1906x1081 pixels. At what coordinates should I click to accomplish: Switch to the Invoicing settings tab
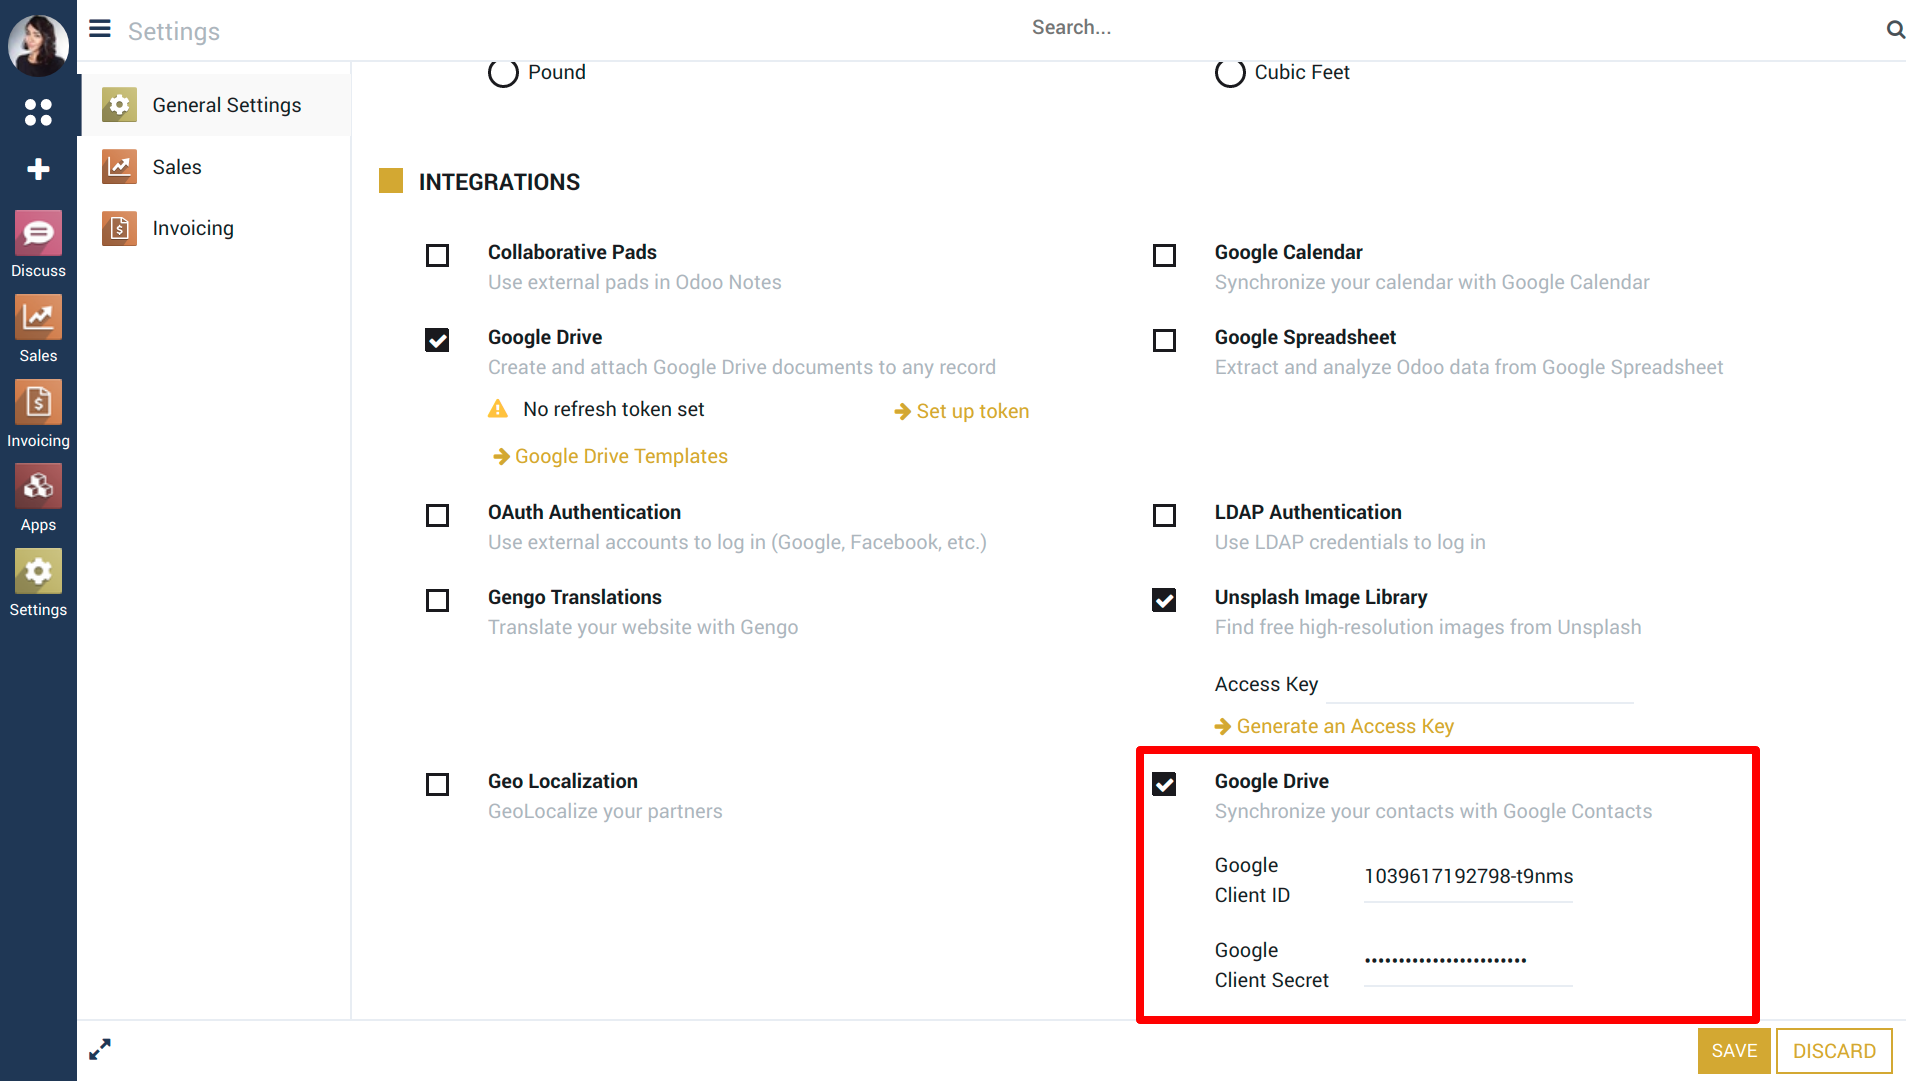click(193, 228)
